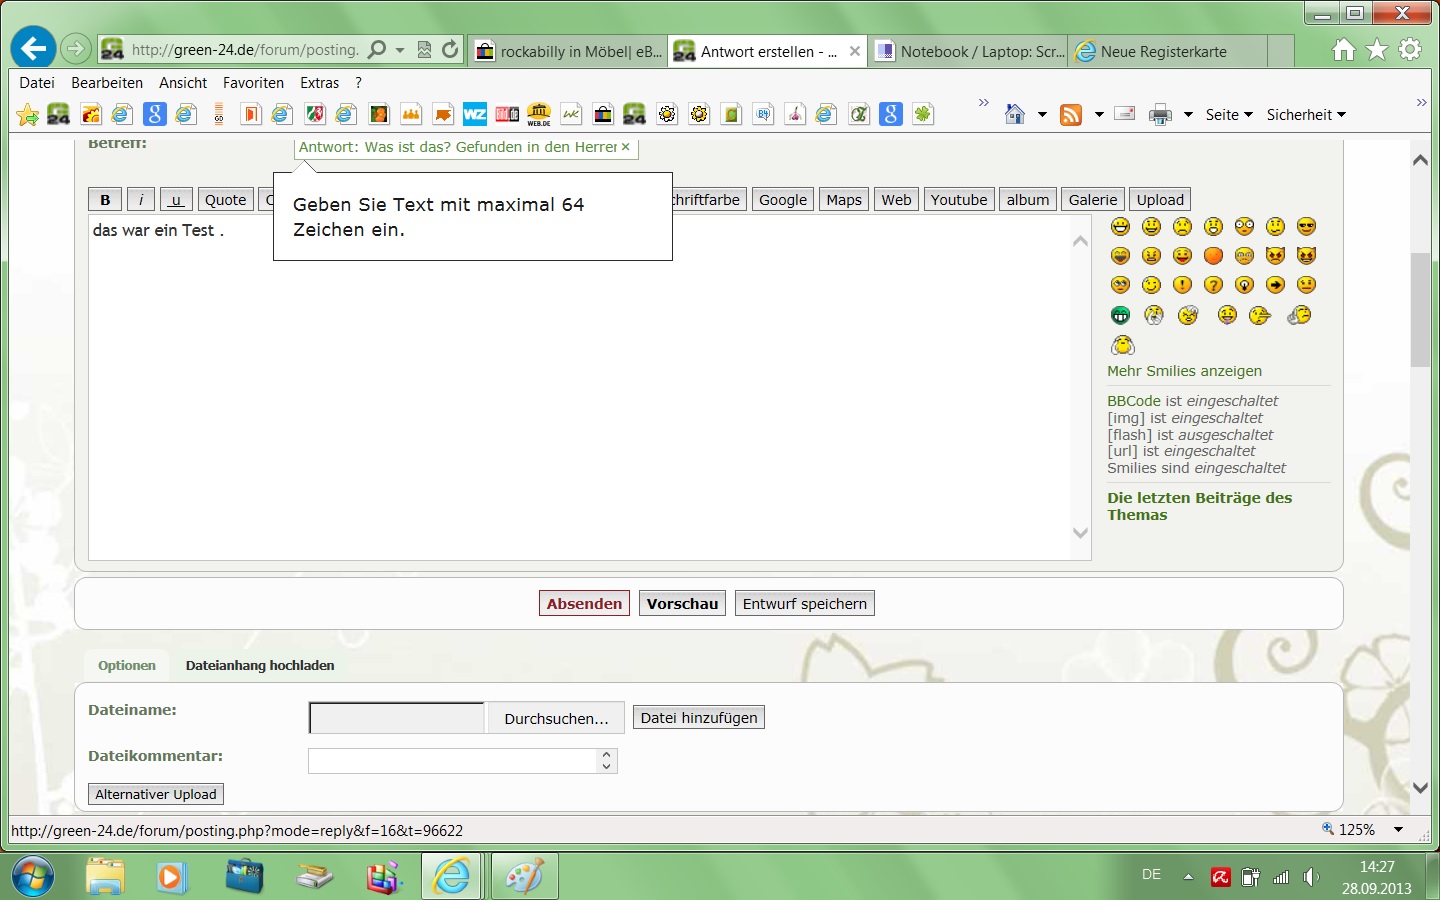Click the printer icon in command bar

pyautogui.click(x=1160, y=115)
